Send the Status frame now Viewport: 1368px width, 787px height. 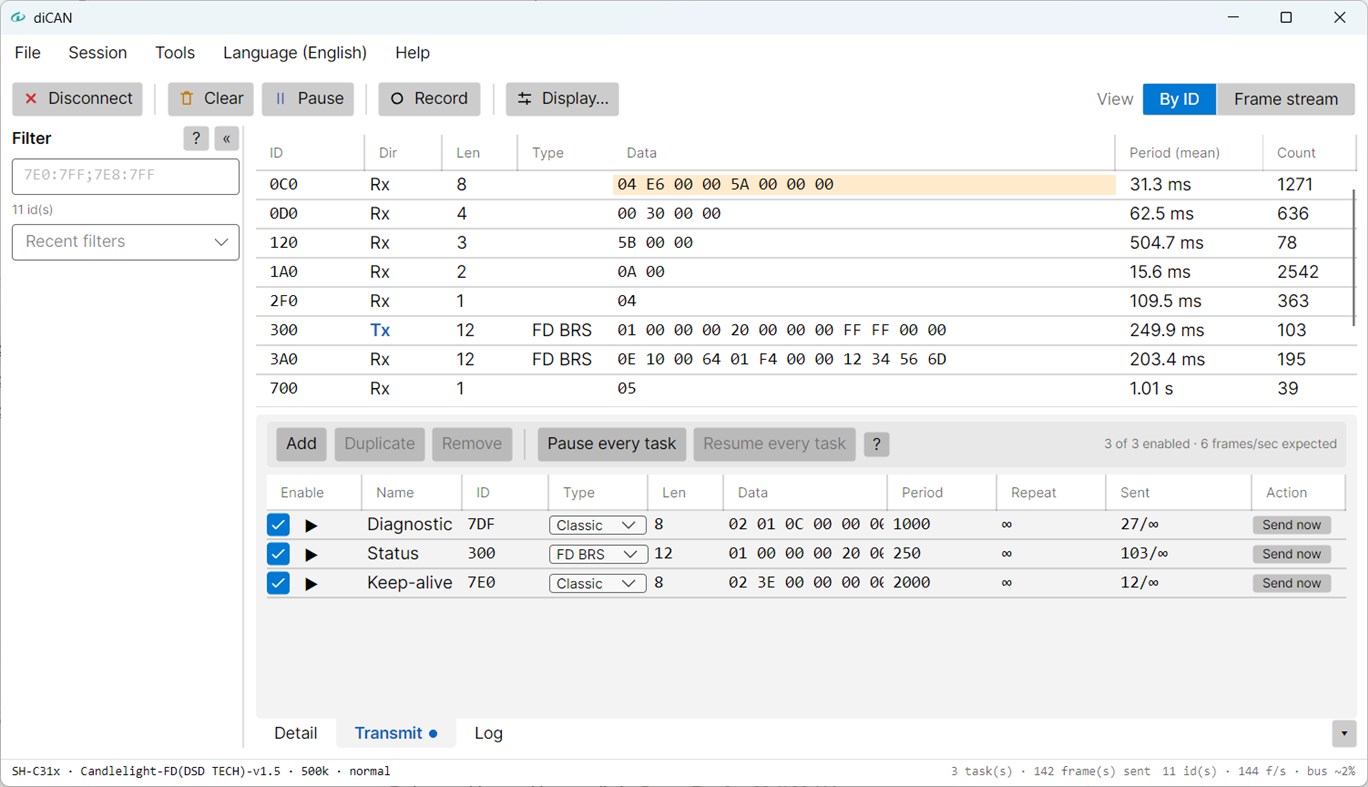[1291, 554]
